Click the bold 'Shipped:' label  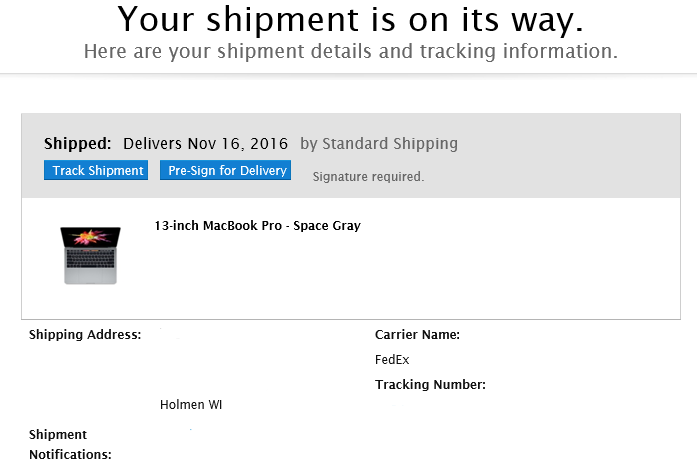click(78, 144)
